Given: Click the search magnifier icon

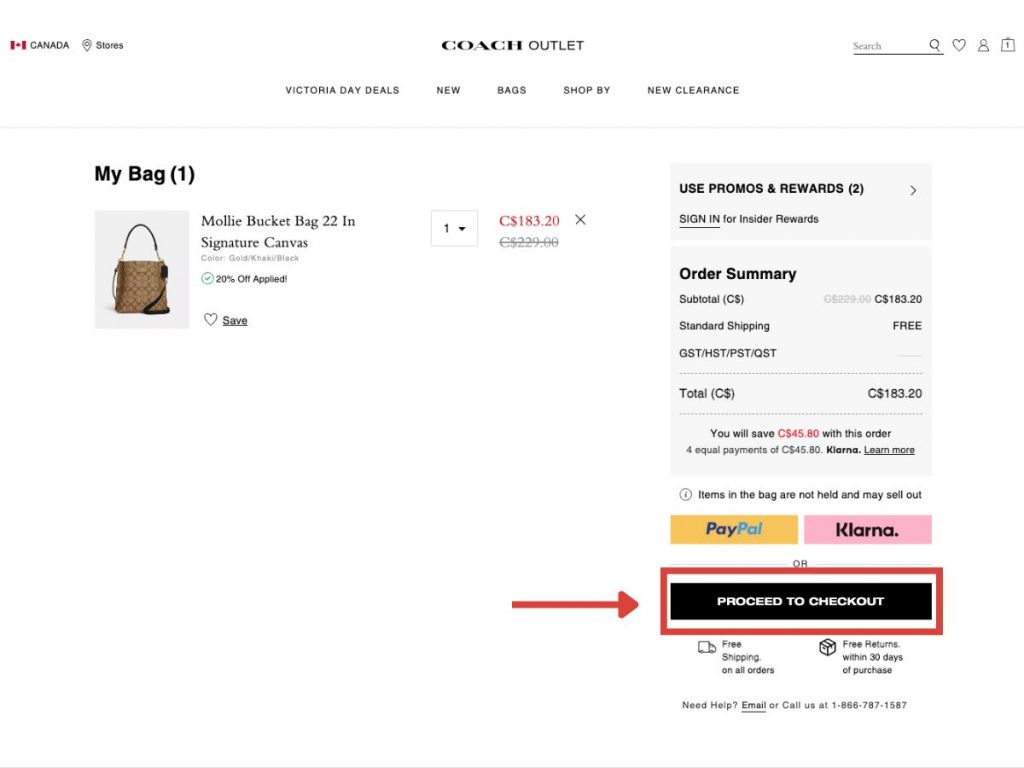Looking at the screenshot, I should 935,45.
